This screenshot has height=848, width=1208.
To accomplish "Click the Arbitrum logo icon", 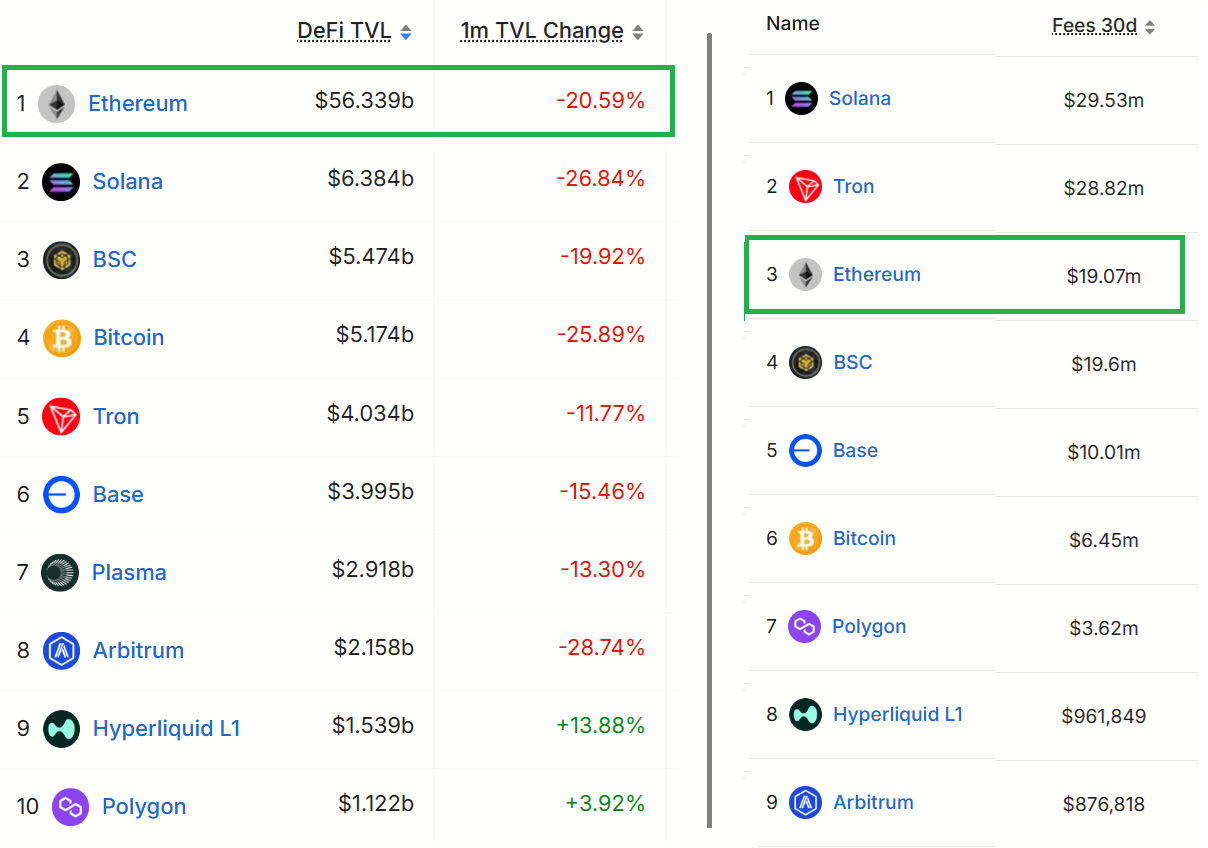I will click(x=60, y=650).
